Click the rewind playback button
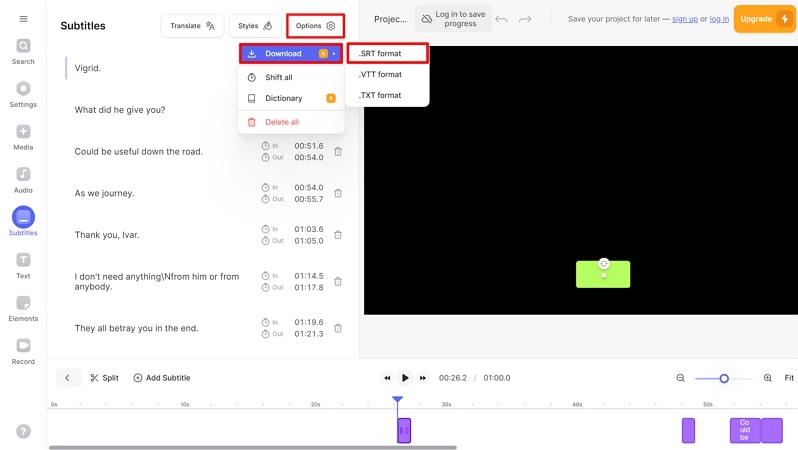 (x=387, y=378)
